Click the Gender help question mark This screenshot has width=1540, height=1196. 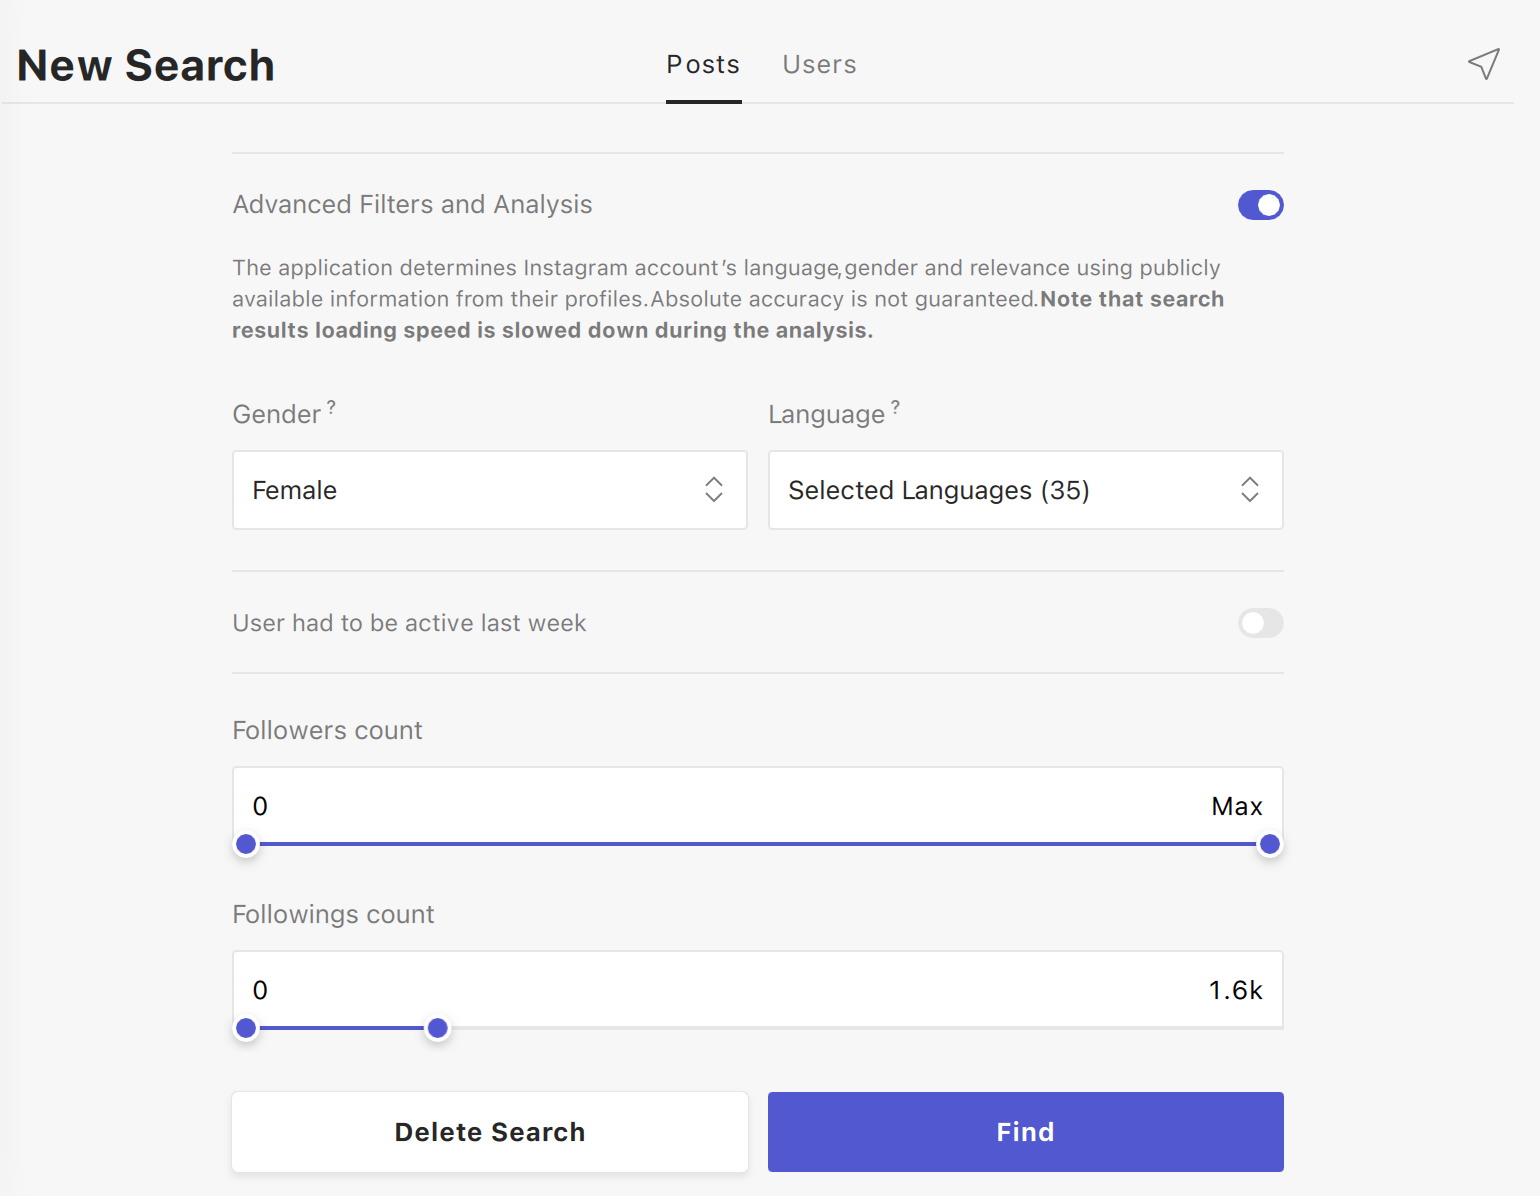click(x=331, y=407)
